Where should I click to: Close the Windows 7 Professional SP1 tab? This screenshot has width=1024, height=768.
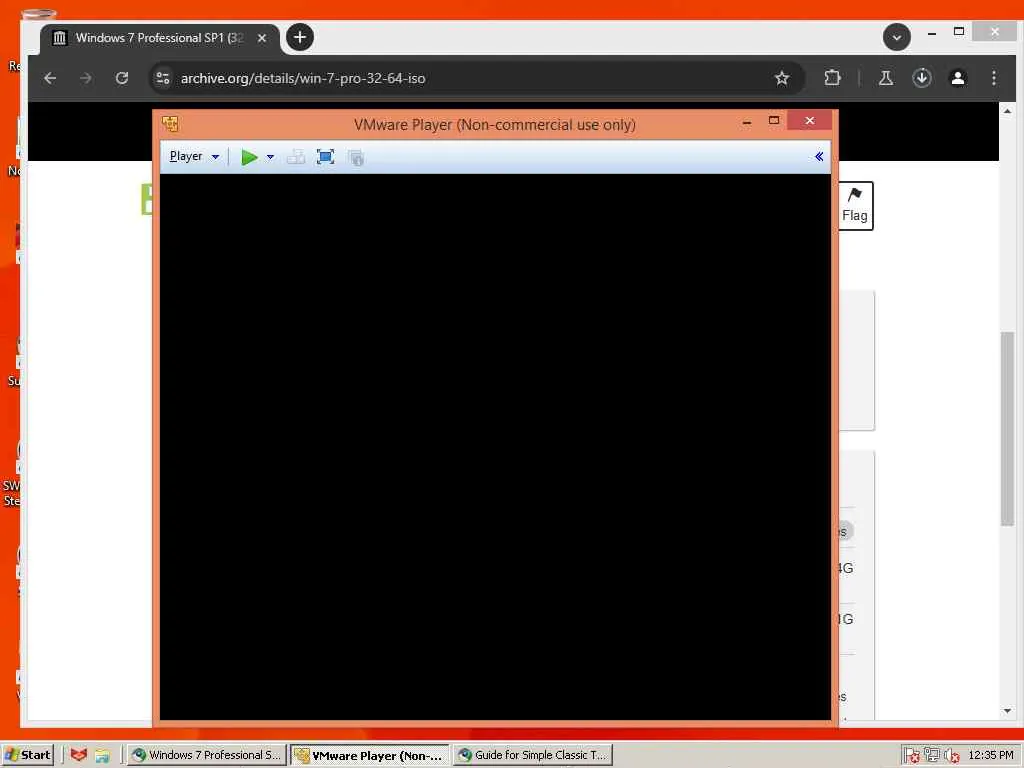pyautogui.click(x=262, y=38)
